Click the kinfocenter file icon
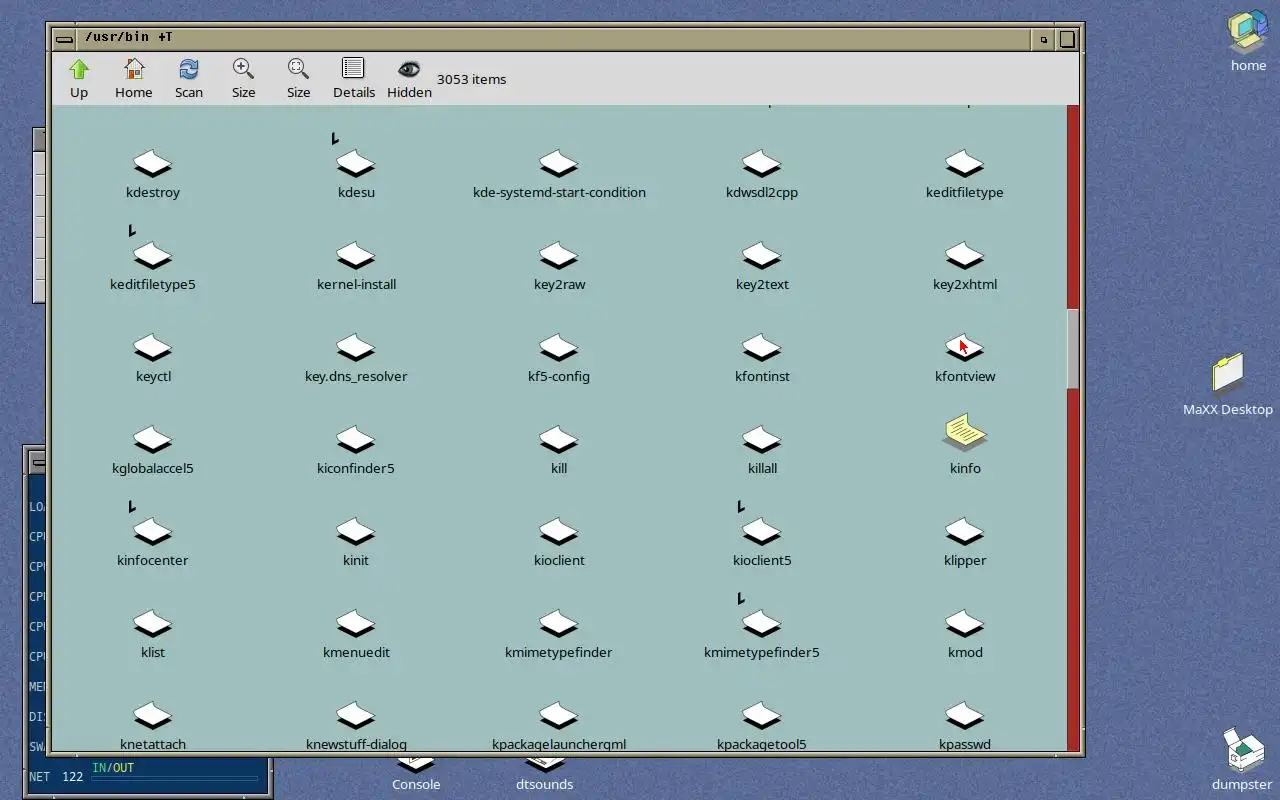This screenshot has width=1280, height=800. pyautogui.click(x=153, y=532)
